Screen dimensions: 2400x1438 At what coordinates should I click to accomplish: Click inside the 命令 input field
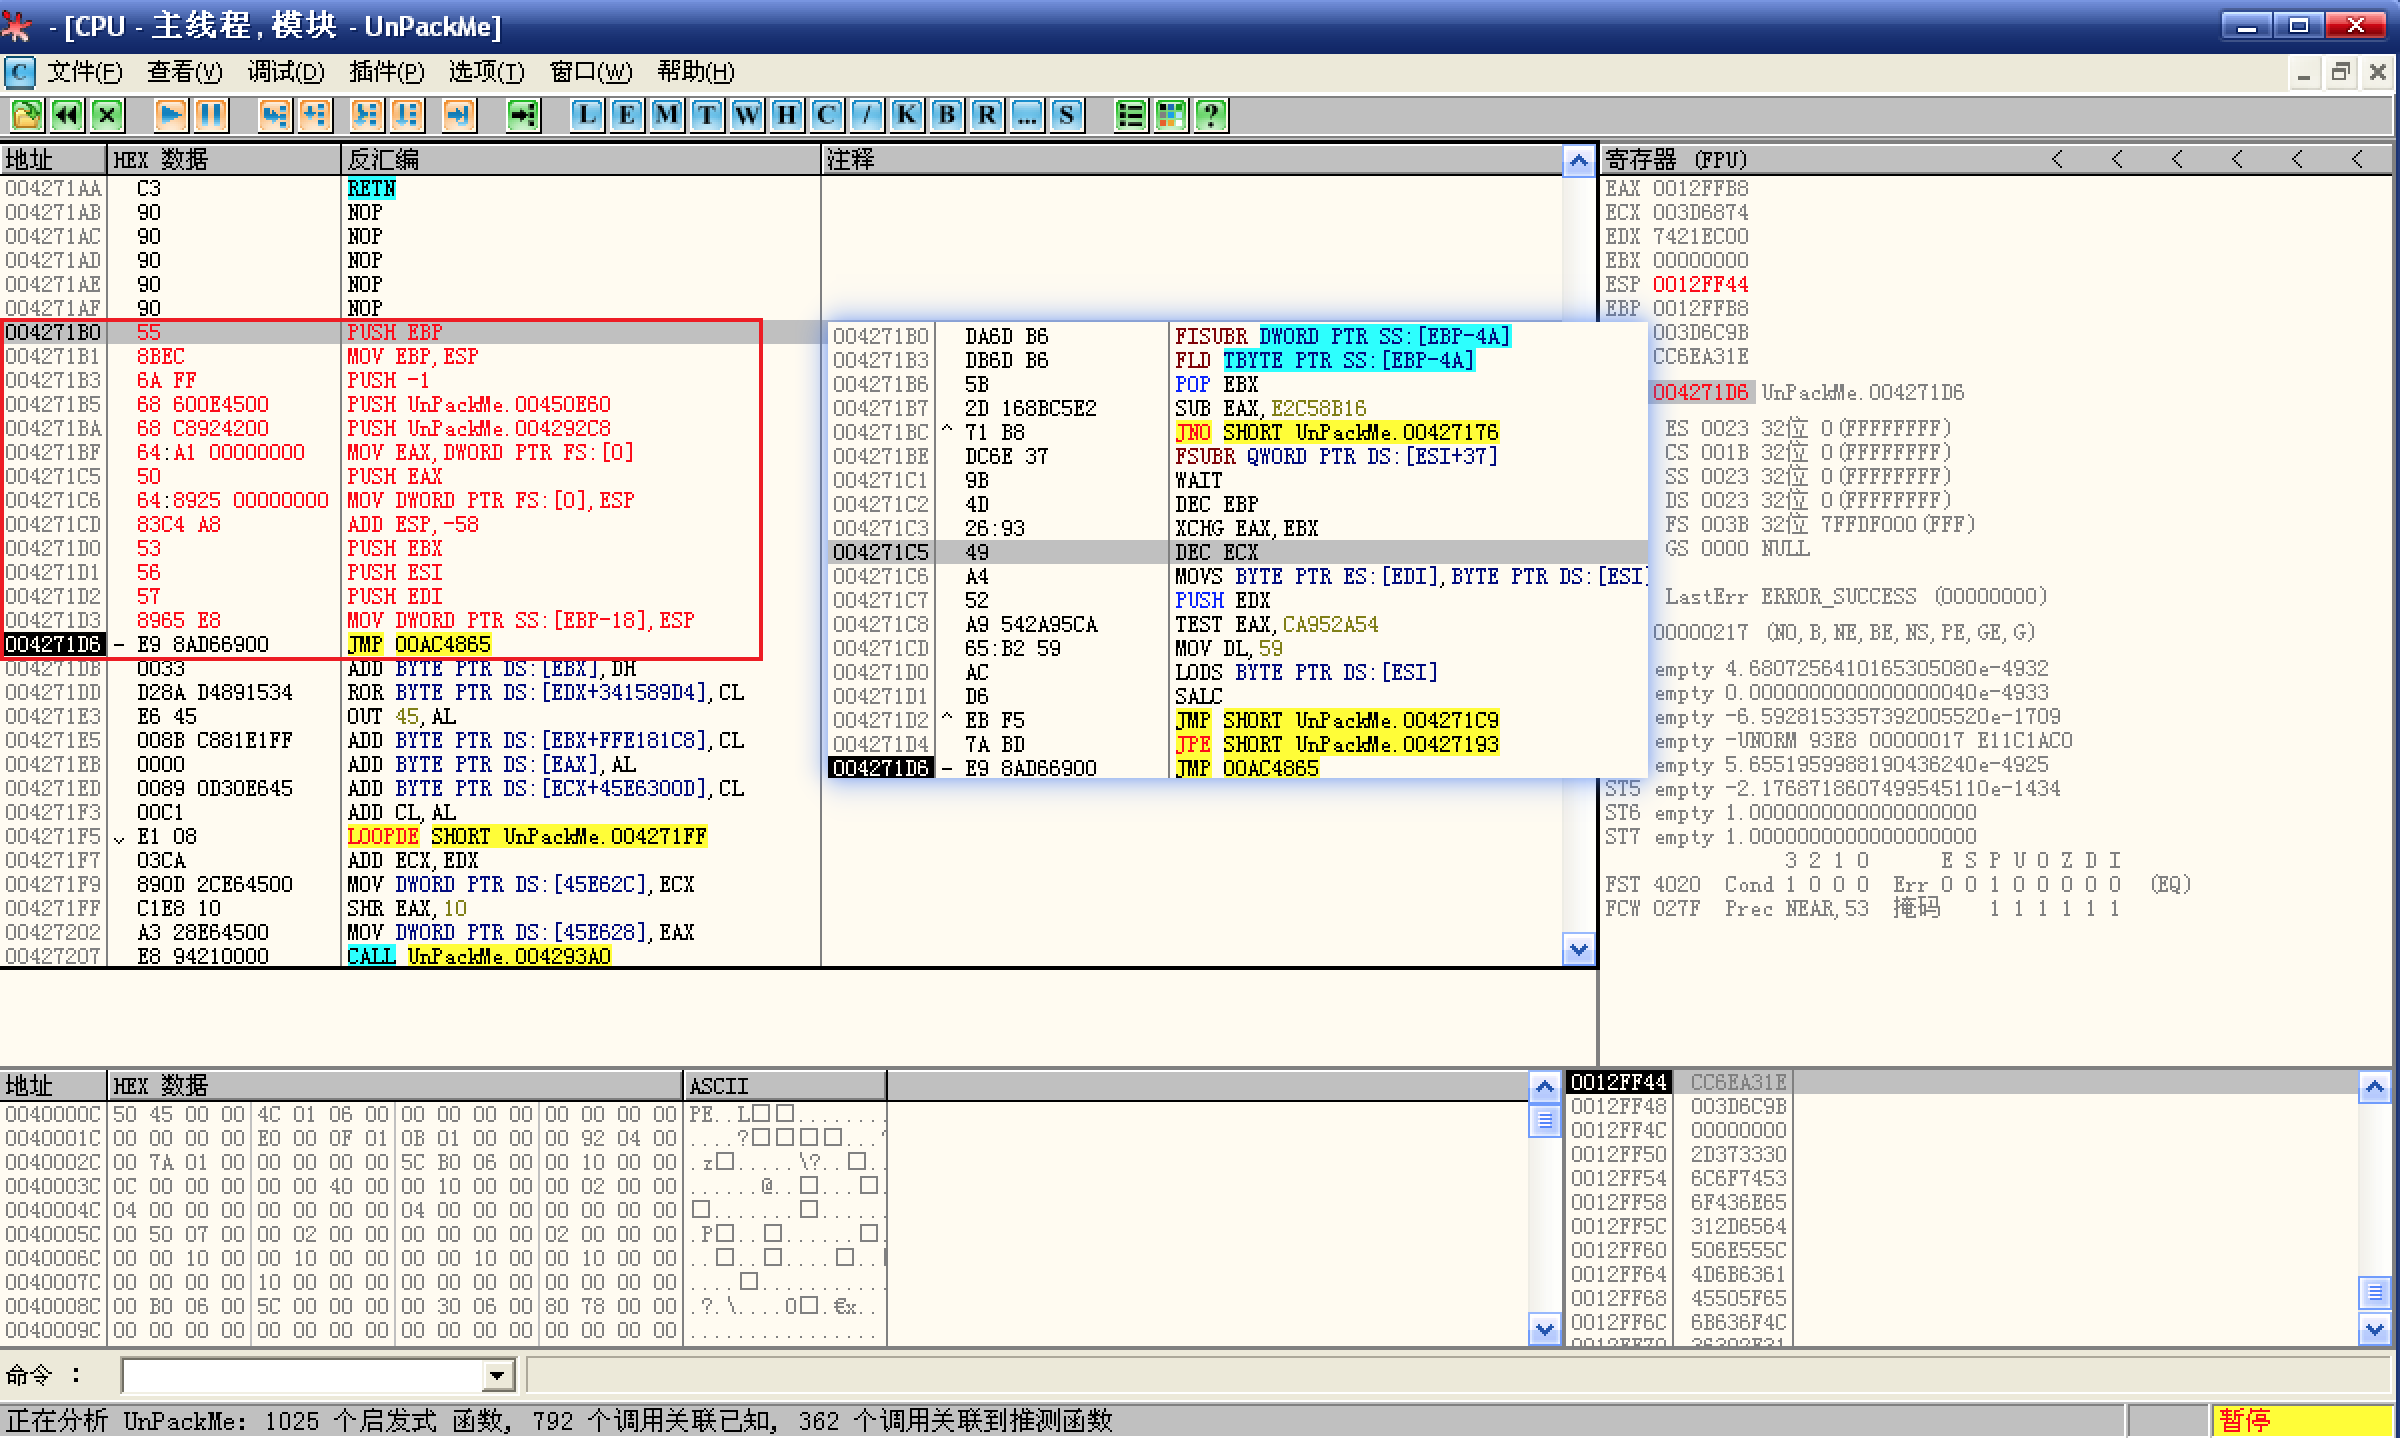300,1376
